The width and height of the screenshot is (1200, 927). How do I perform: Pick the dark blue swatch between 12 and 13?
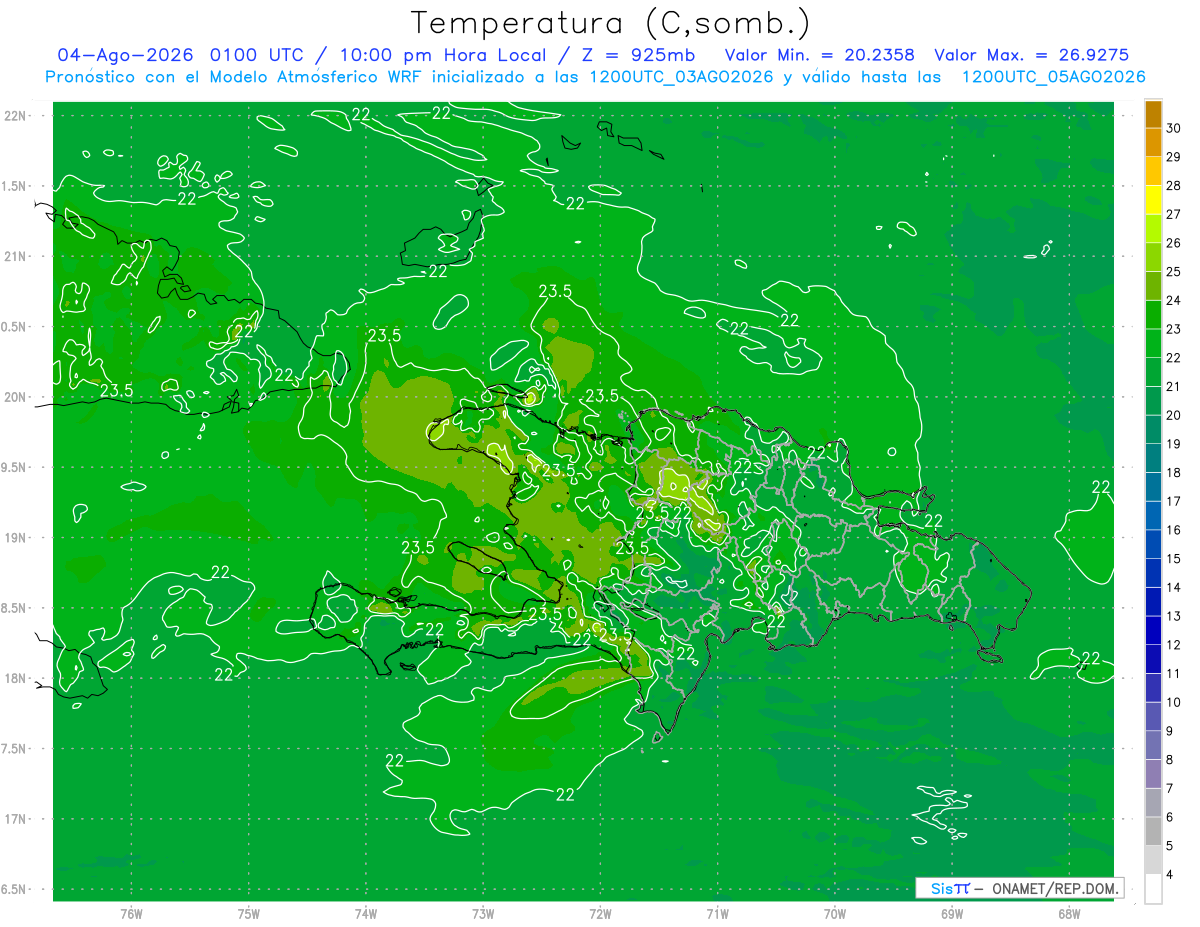(1153, 630)
